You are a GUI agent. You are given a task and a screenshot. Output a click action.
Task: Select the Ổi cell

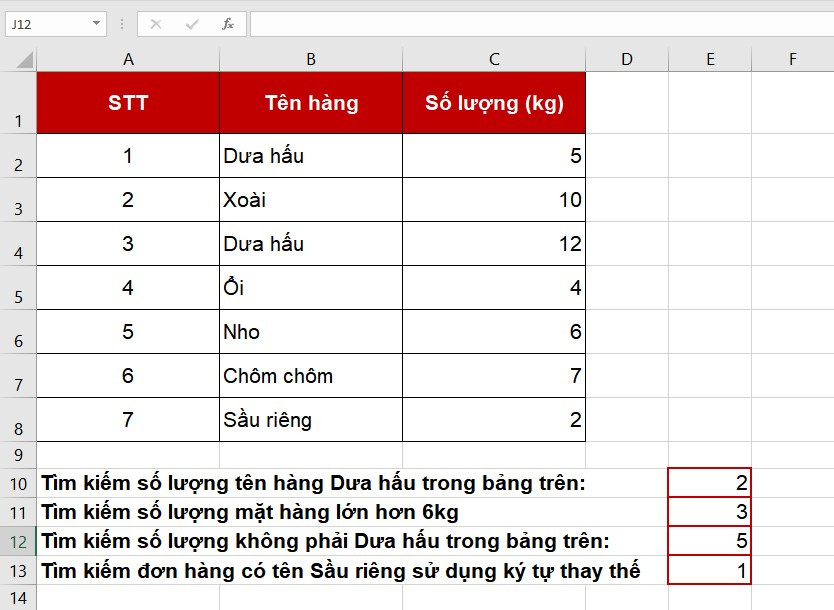pos(311,288)
